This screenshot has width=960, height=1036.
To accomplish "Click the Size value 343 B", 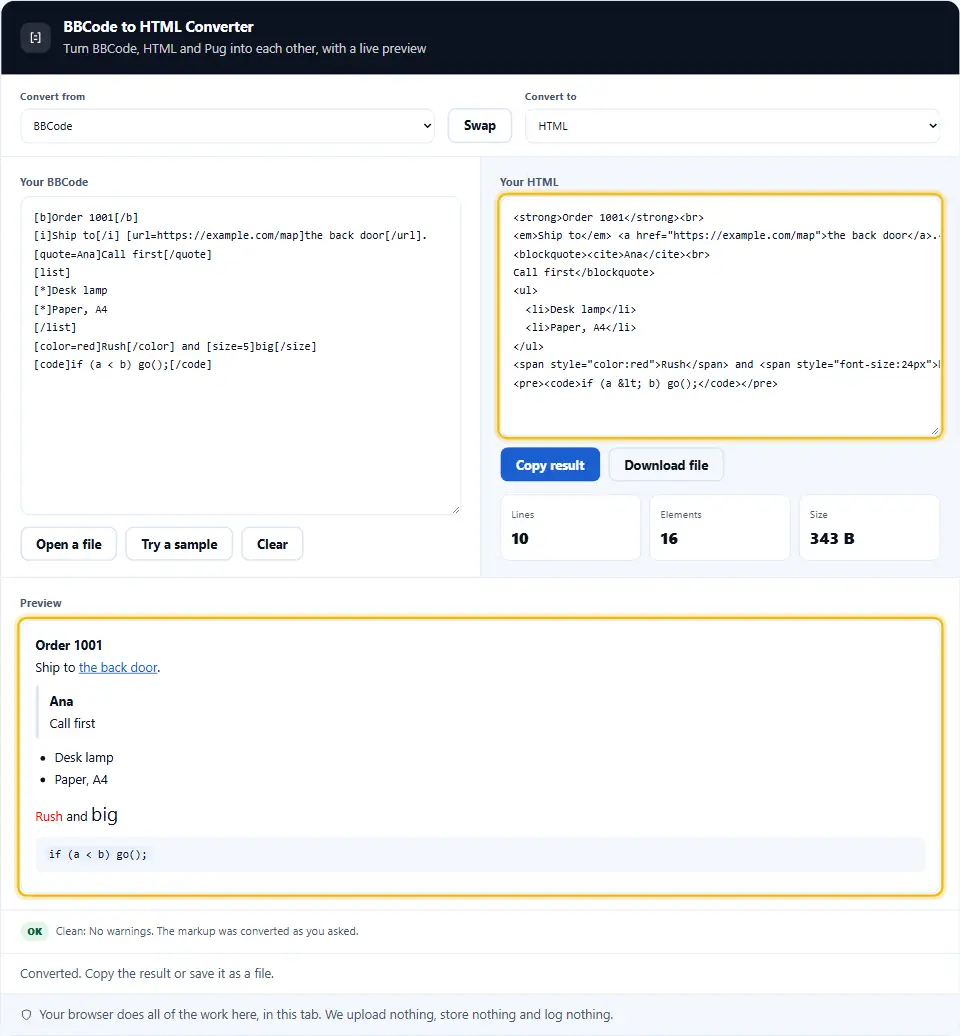I will (832, 538).
